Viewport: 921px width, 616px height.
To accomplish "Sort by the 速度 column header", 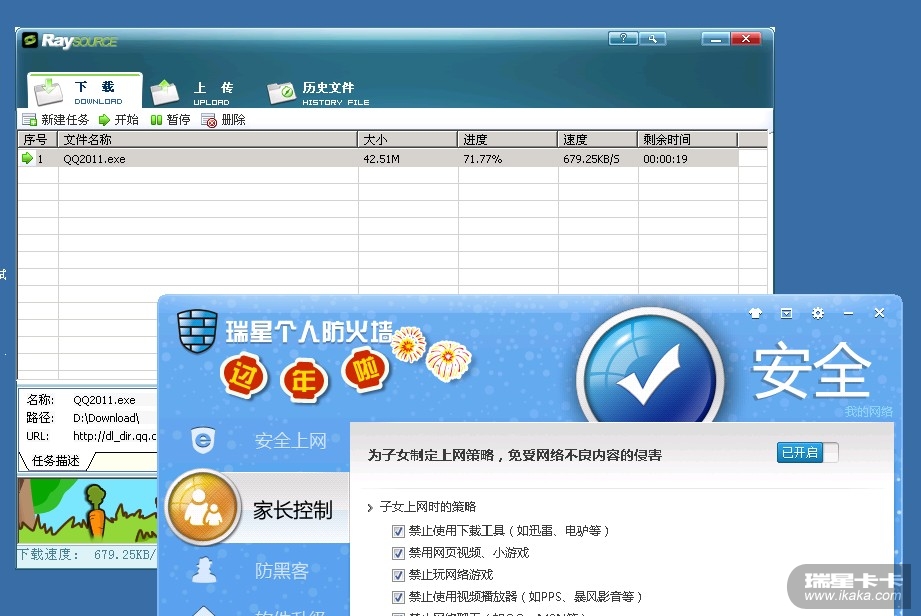I will (x=597, y=140).
